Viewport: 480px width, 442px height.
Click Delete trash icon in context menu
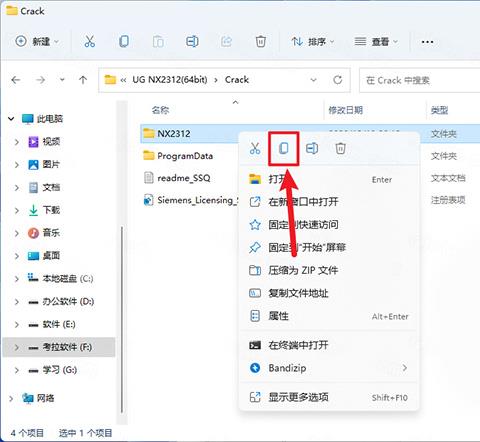tap(340, 148)
